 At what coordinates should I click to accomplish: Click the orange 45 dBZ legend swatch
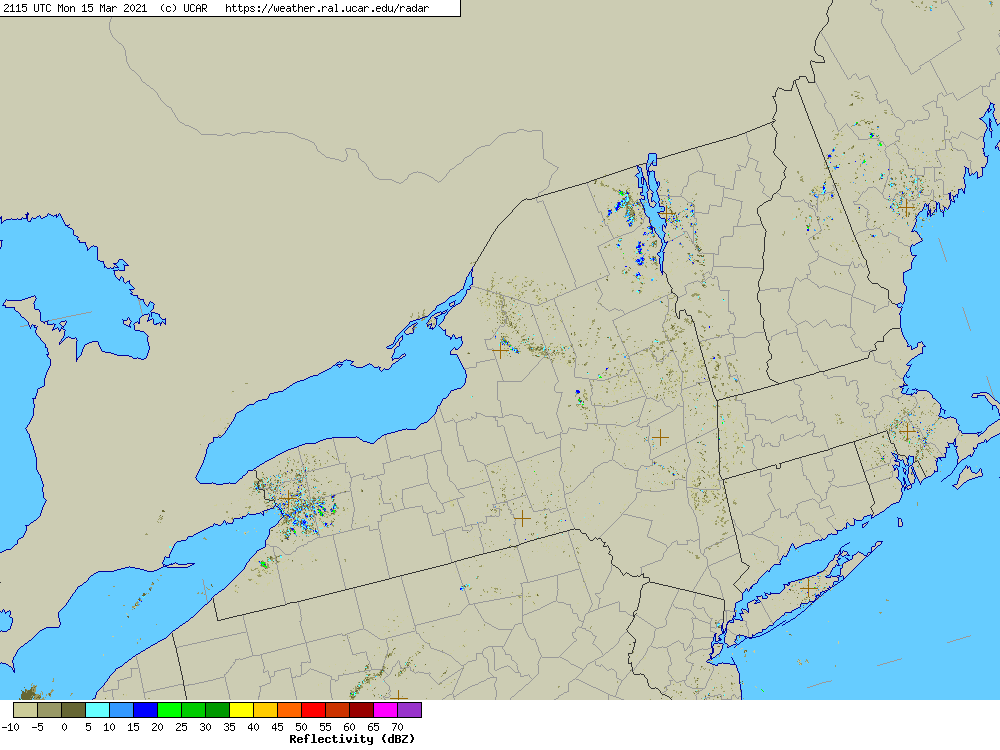289,710
